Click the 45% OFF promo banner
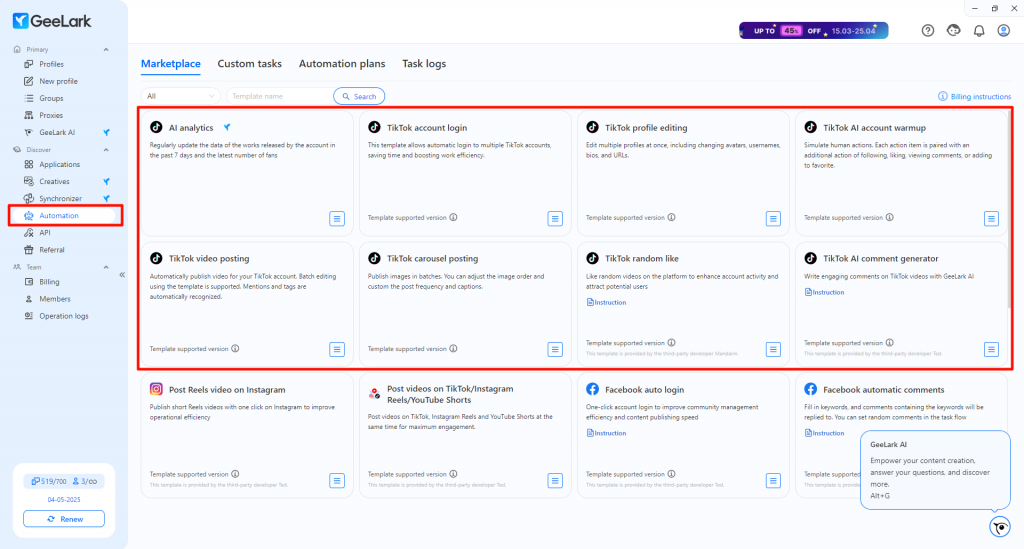The image size is (1024, 549). (x=813, y=31)
